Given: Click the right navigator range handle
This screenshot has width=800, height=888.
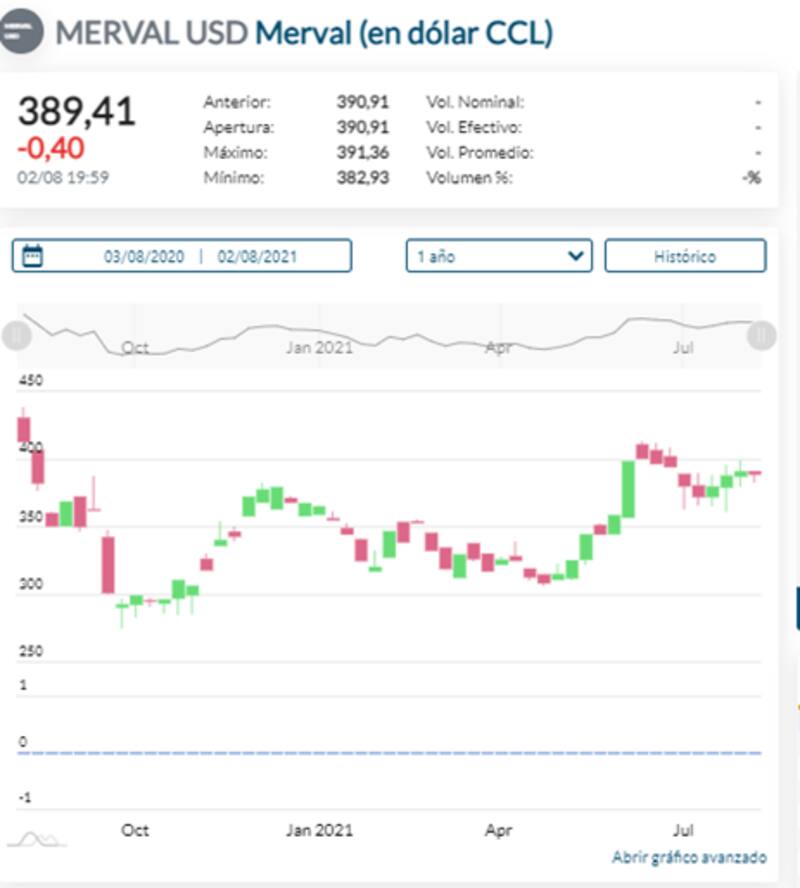Looking at the screenshot, I should pos(762,335).
